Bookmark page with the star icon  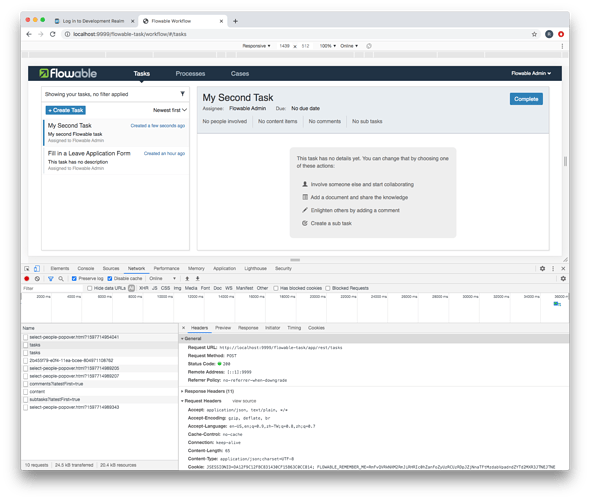pos(534,34)
